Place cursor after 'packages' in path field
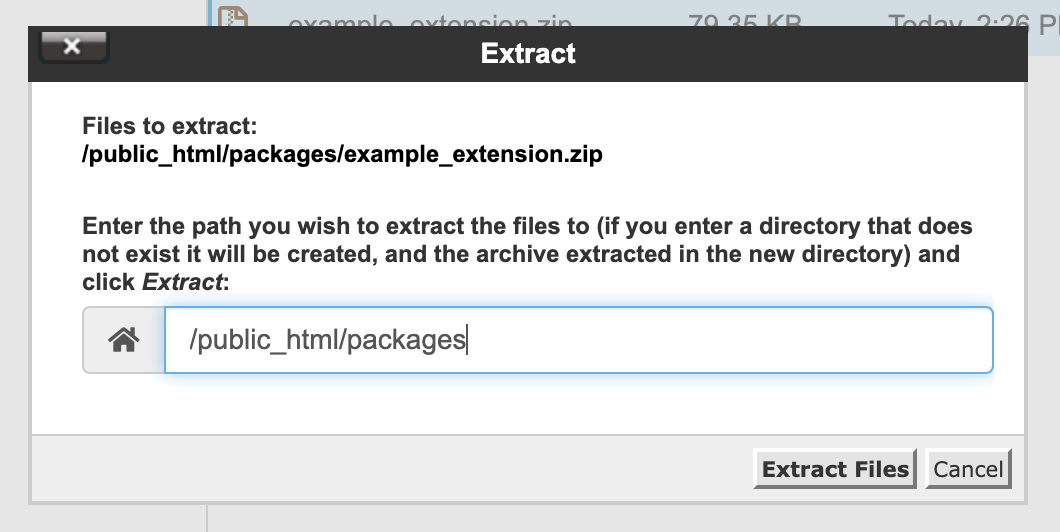 pyautogui.click(x=466, y=339)
